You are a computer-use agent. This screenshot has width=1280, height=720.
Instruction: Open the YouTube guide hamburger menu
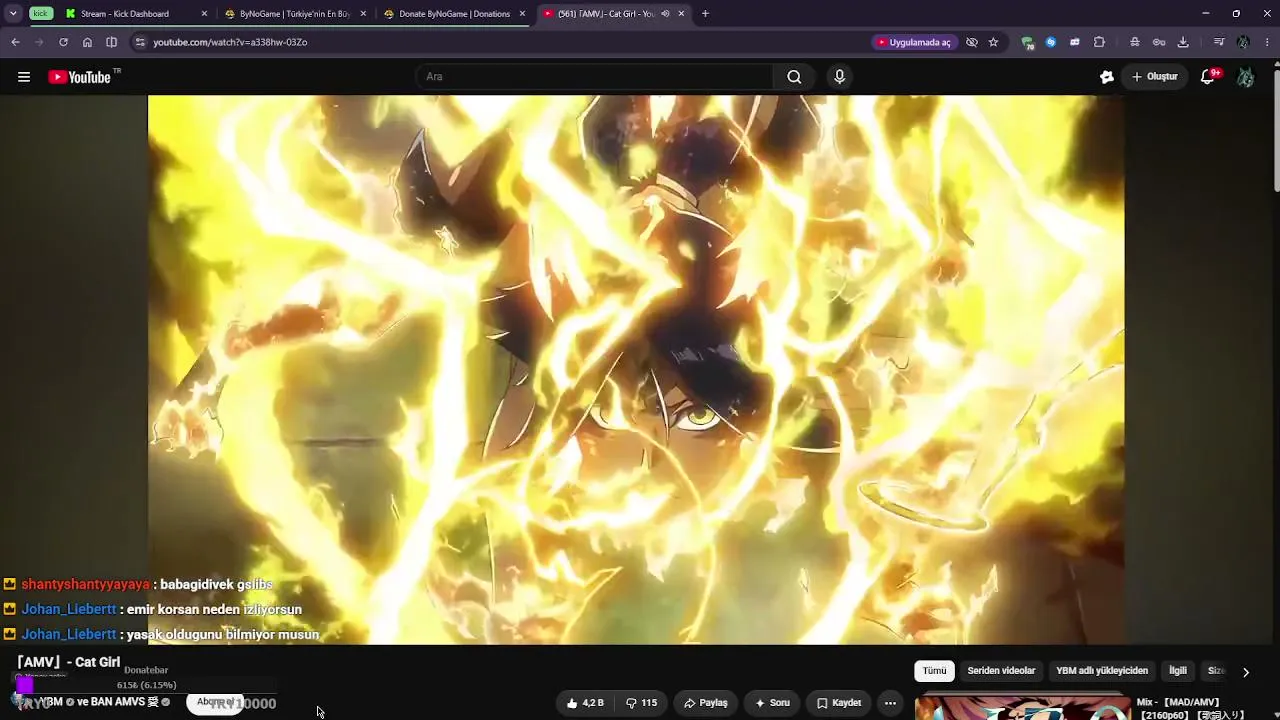coord(24,77)
